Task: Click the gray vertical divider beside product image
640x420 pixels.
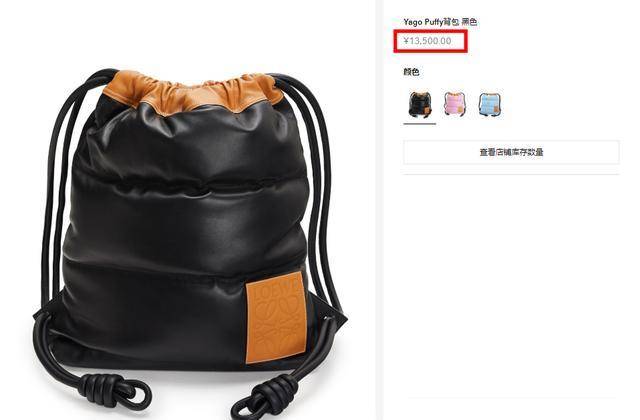Action: click(x=379, y=210)
